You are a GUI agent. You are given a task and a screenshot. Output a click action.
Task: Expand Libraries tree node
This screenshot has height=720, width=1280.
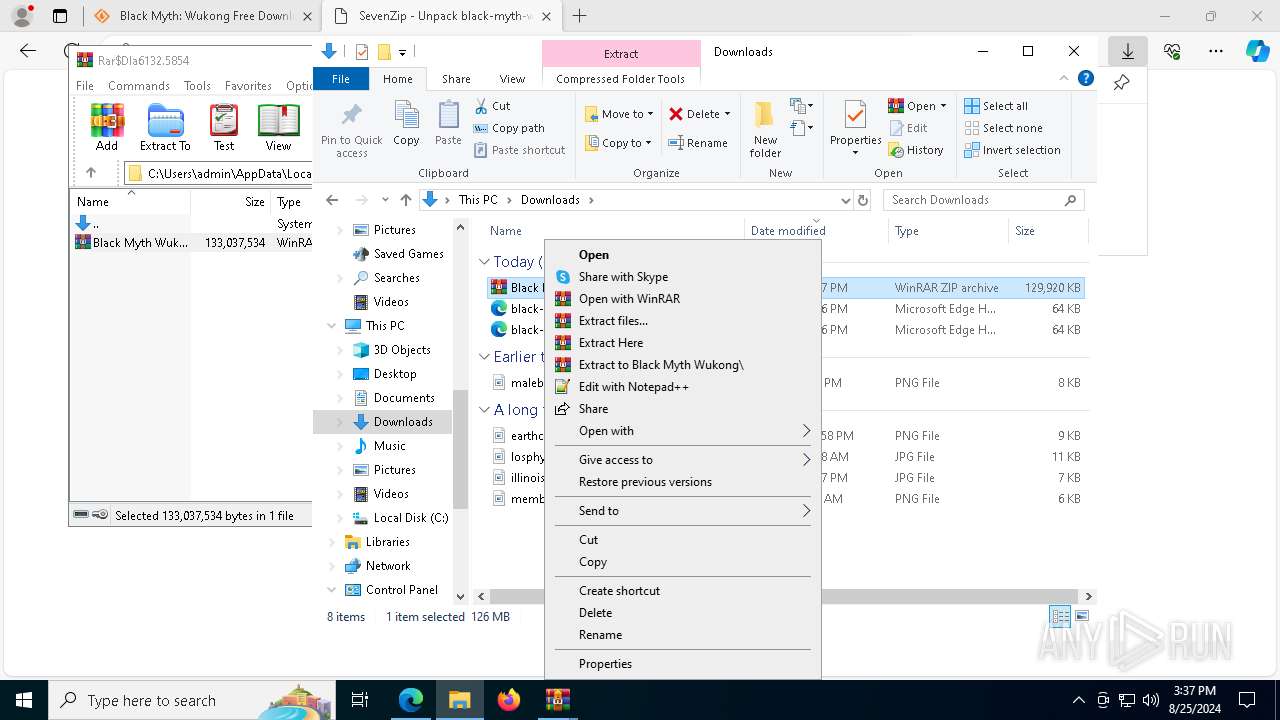click(331, 542)
